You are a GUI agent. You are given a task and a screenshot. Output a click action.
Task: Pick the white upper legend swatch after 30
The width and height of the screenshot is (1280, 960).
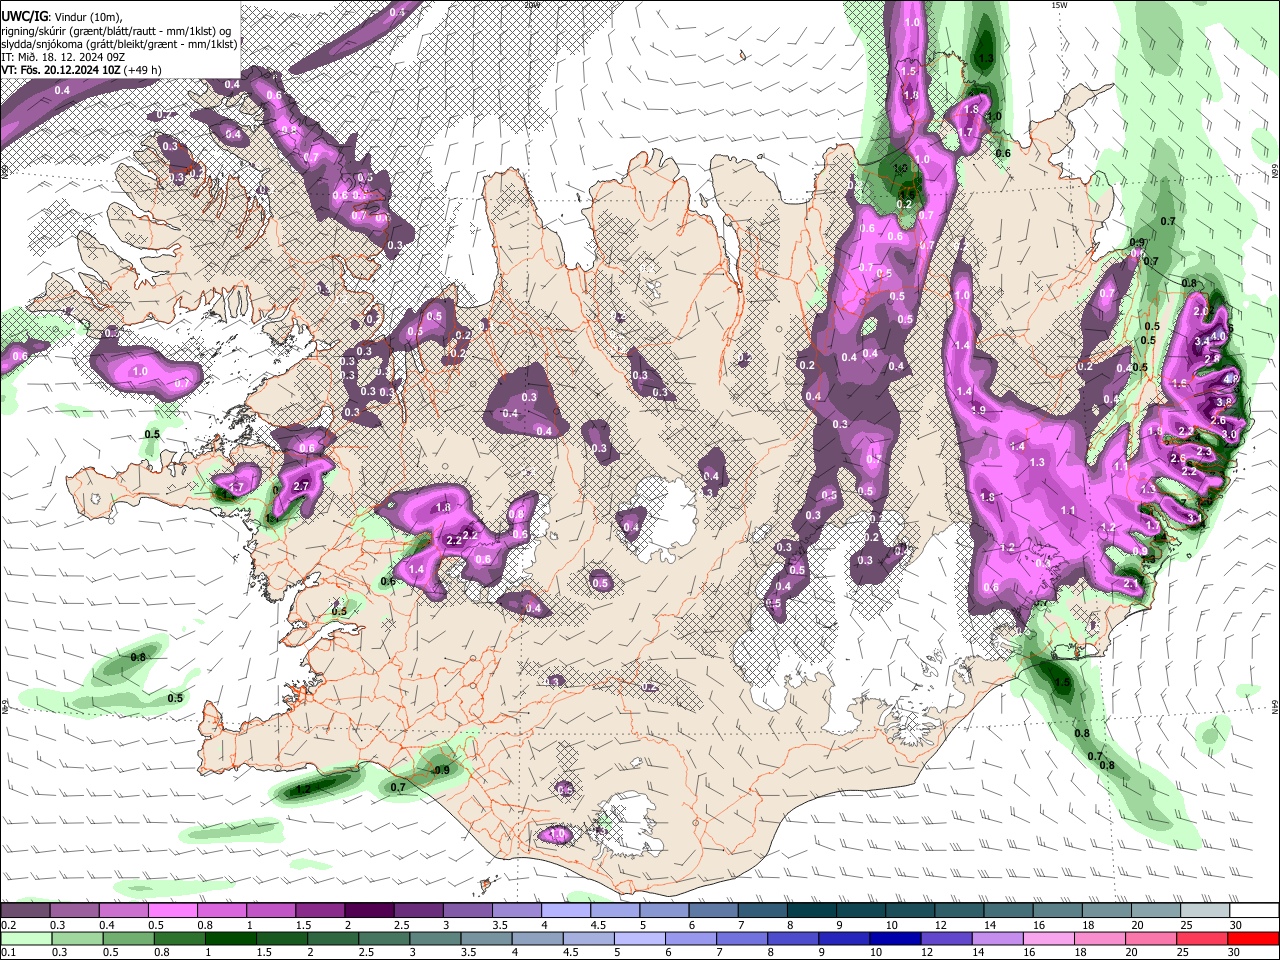coord(1254,910)
